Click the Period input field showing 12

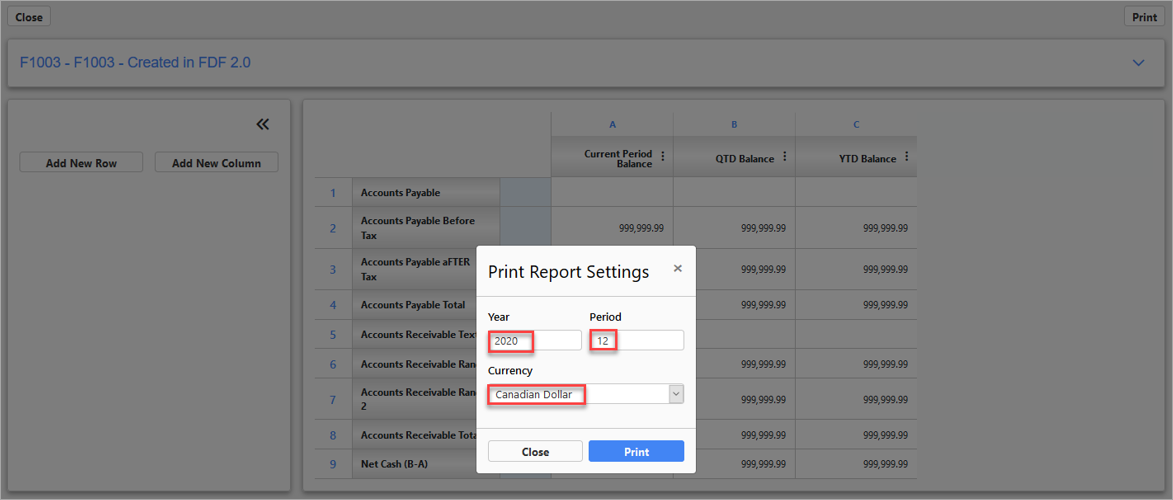pos(636,341)
